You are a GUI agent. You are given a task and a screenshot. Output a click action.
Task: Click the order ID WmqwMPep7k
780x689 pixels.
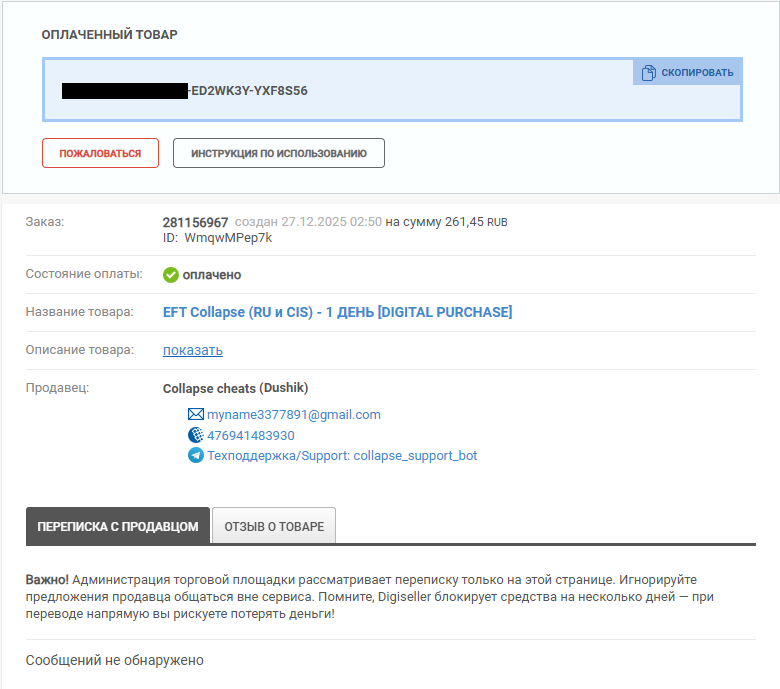tap(228, 238)
